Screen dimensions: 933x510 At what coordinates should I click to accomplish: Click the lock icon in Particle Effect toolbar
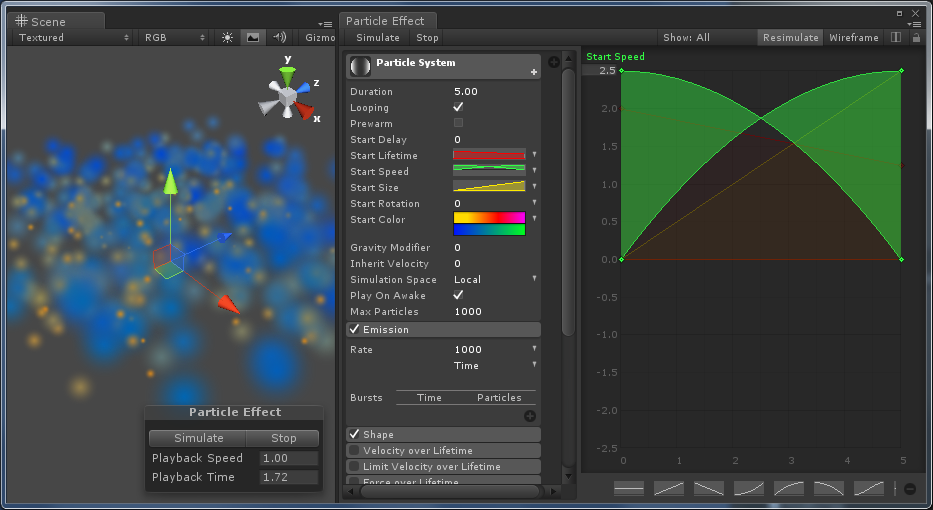[916, 37]
